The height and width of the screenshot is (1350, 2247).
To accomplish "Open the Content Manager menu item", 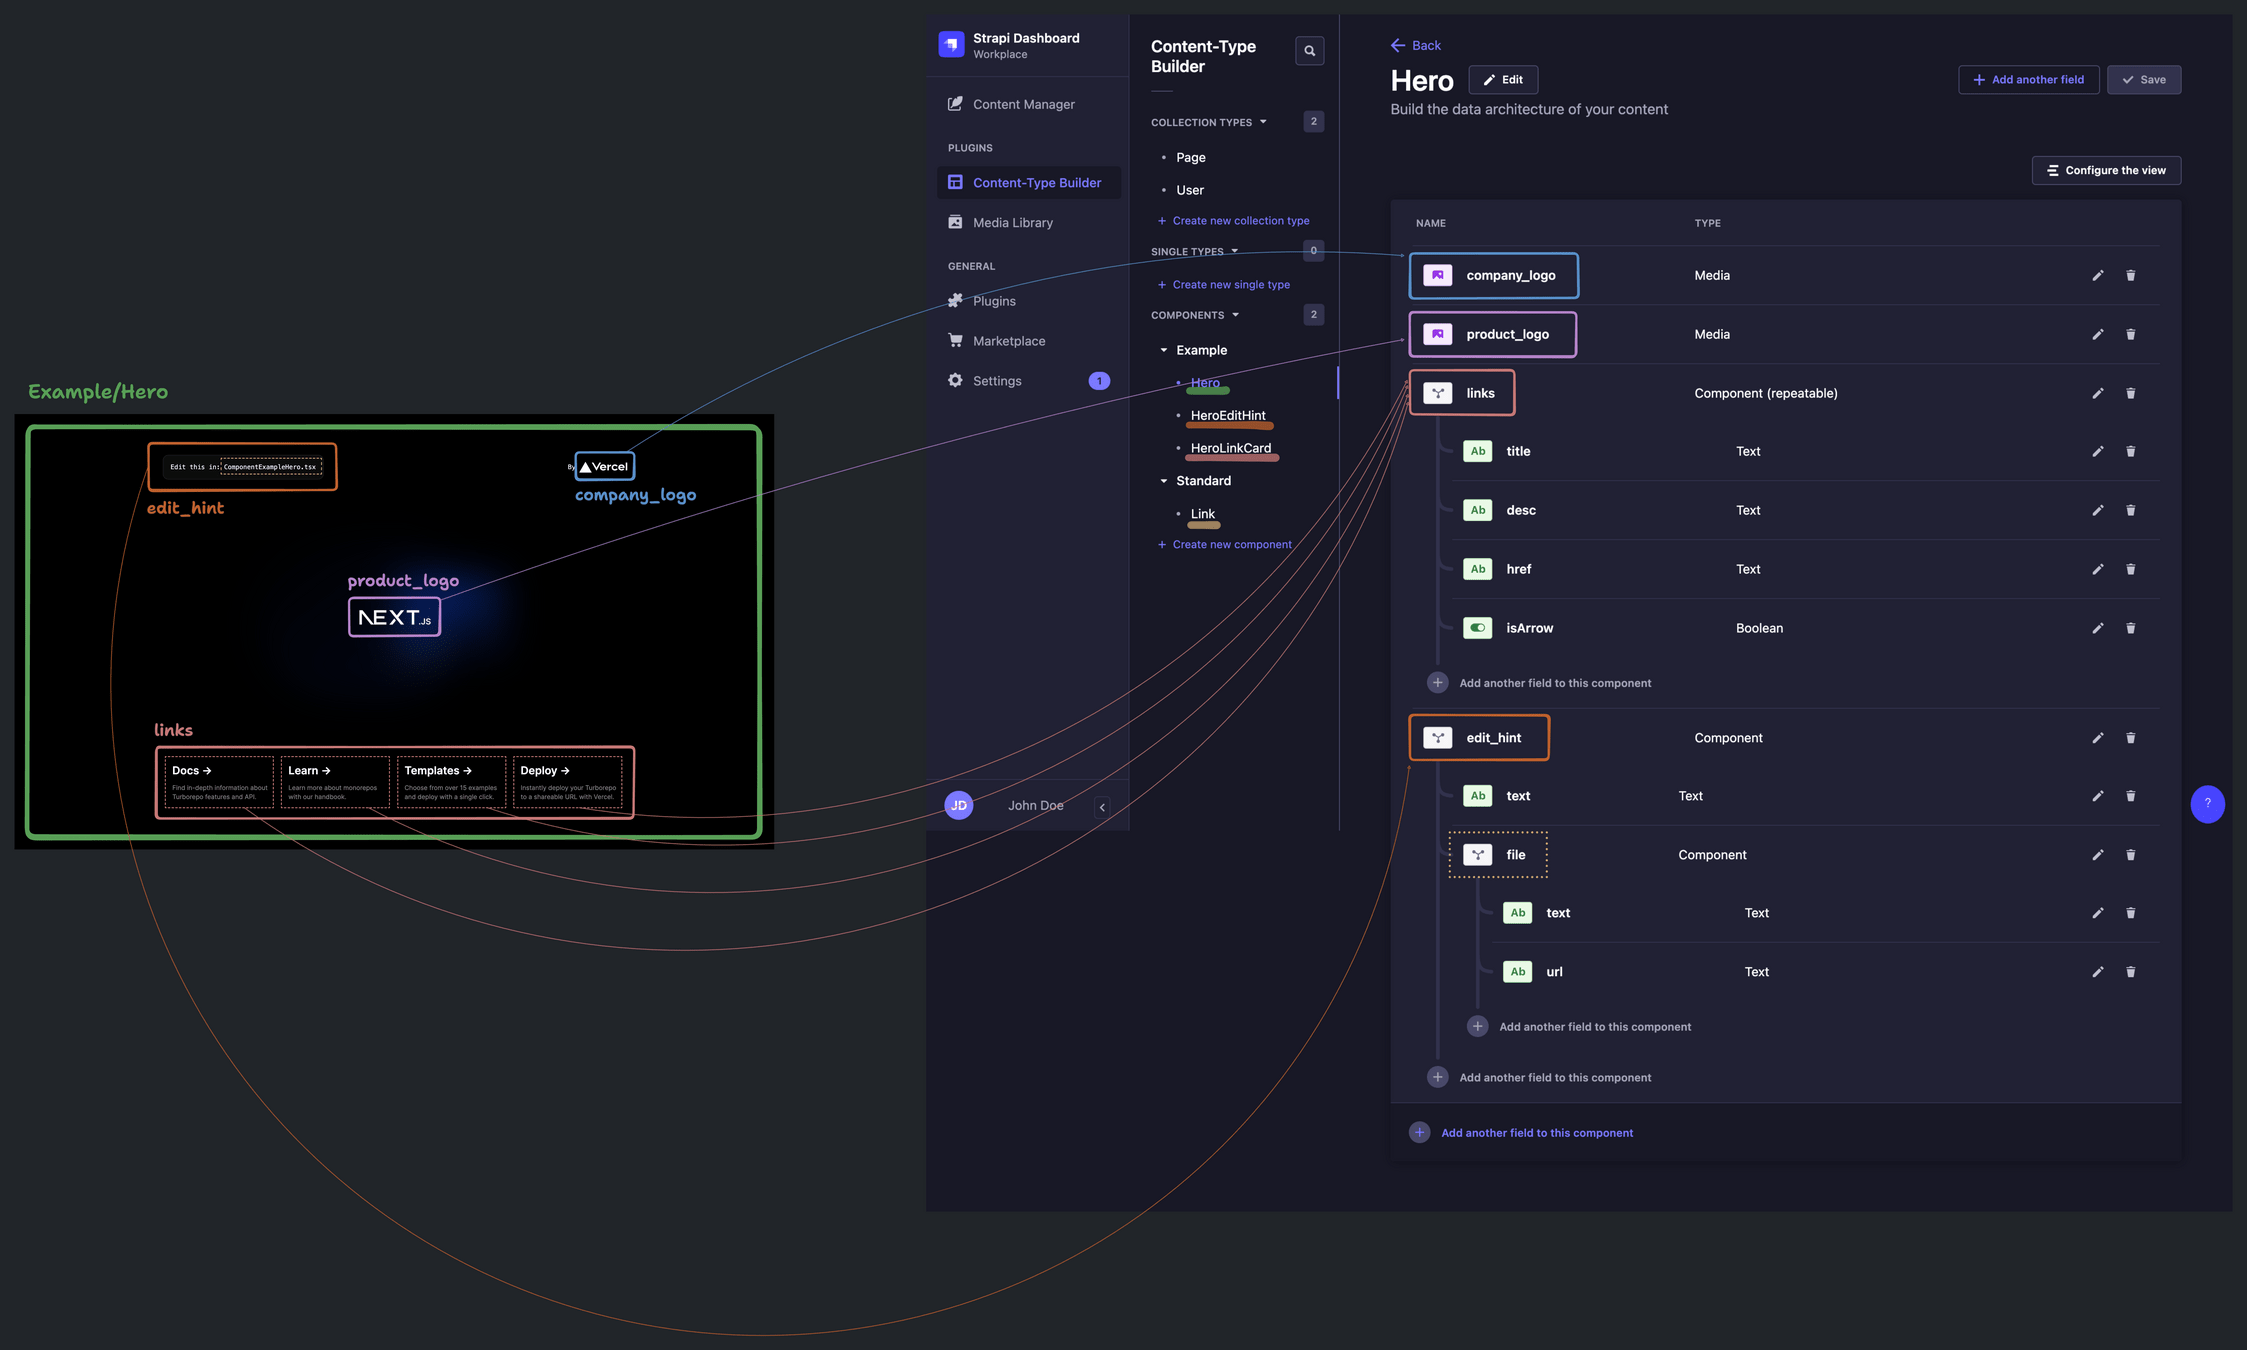I will click(x=1023, y=104).
